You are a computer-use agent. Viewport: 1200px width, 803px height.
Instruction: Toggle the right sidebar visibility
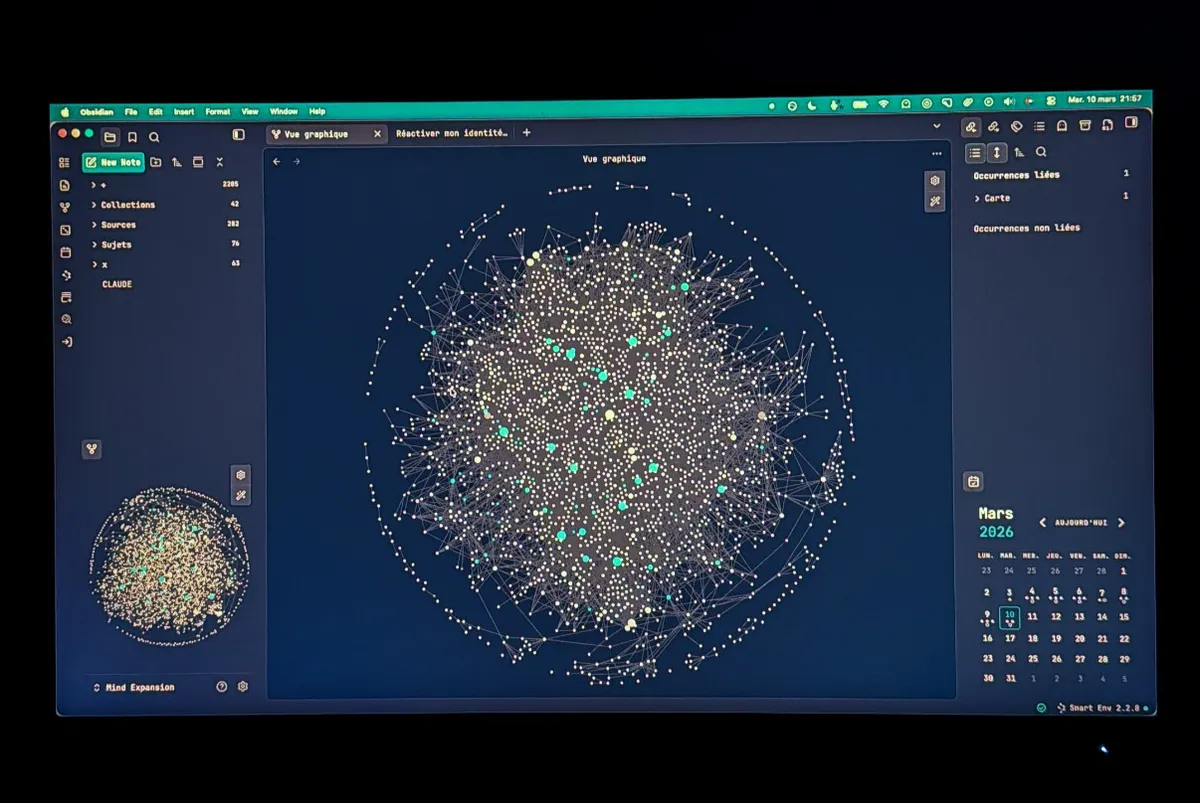coord(1132,123)
